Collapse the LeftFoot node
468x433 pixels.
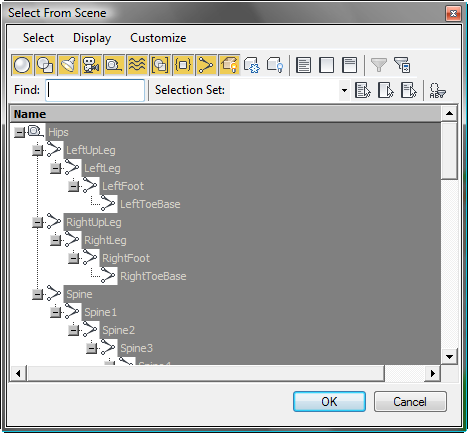tap(73, 186)
